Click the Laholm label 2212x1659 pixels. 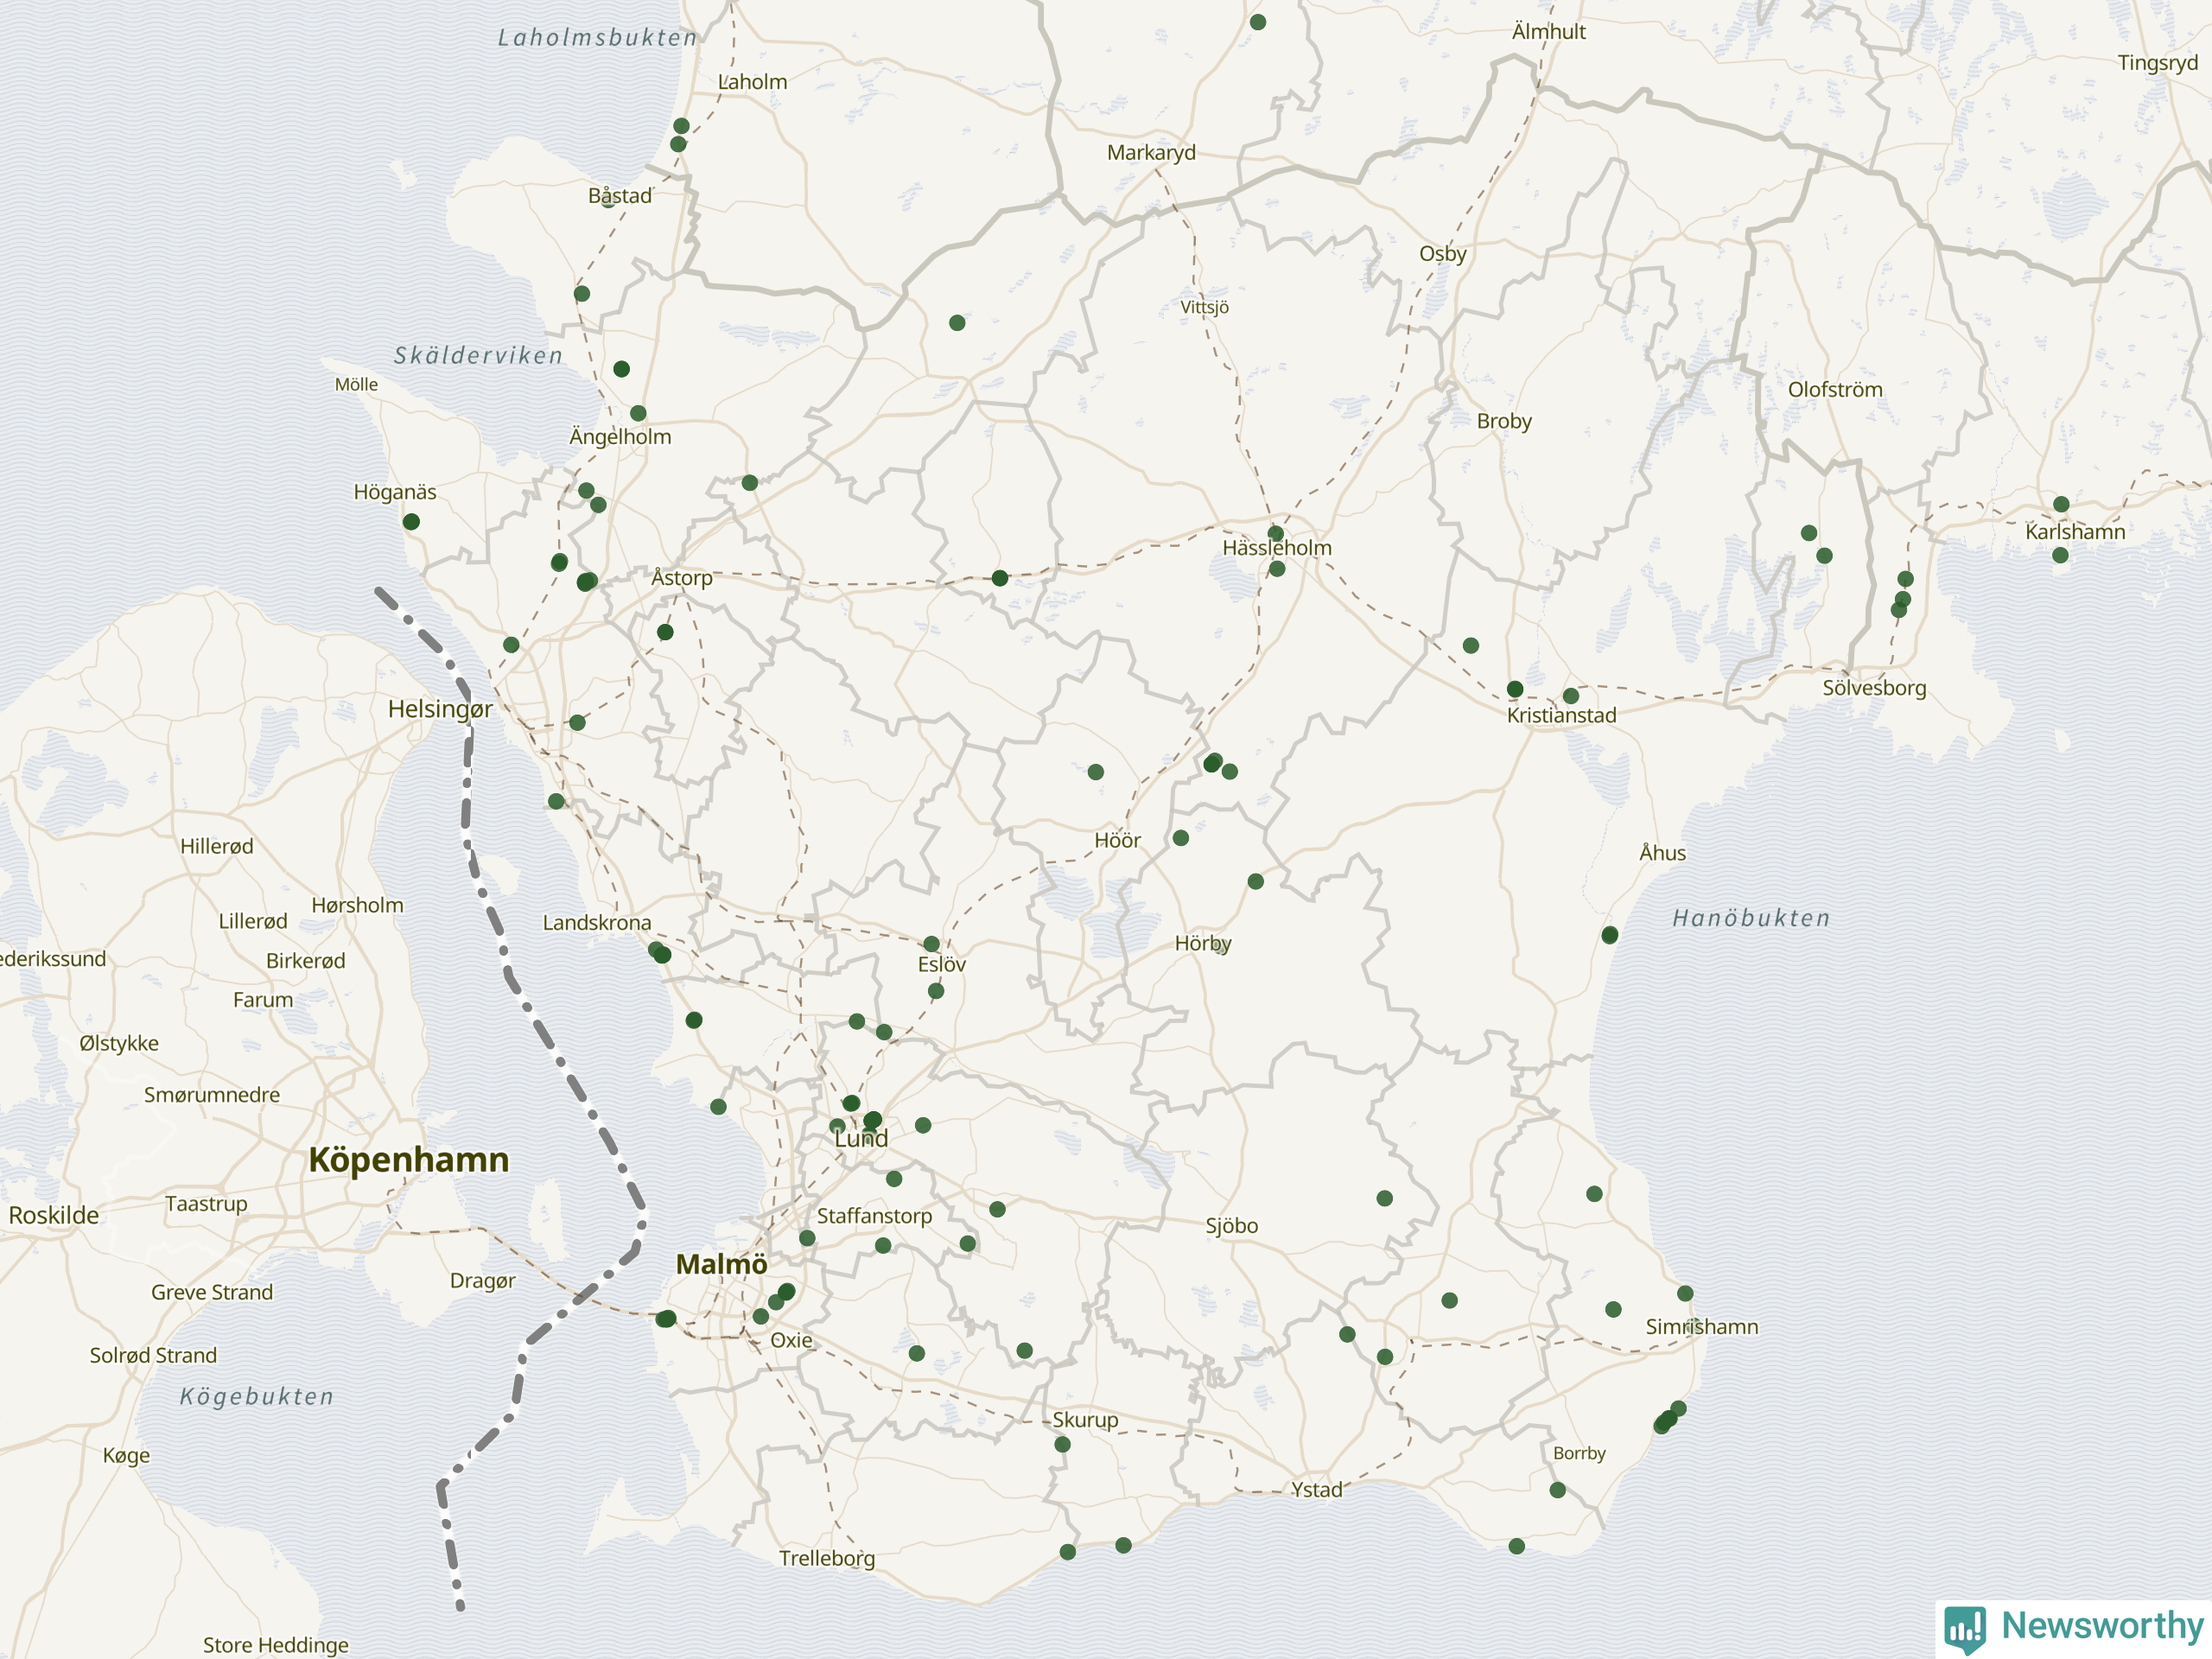(x=753, y=82)
